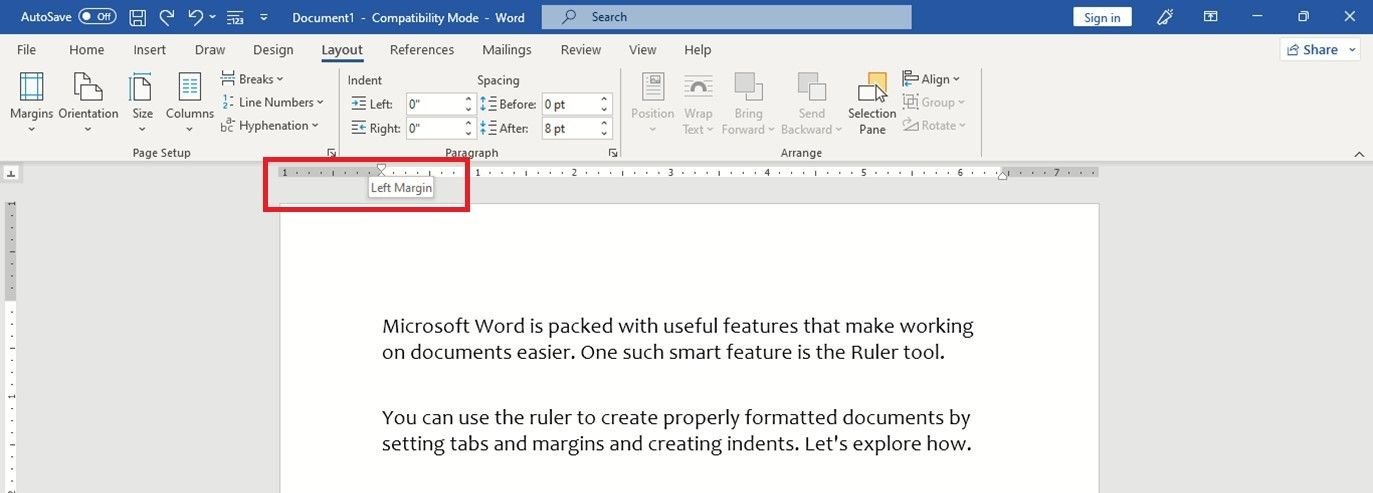Open the Review tab

click(x=581, y=50)
